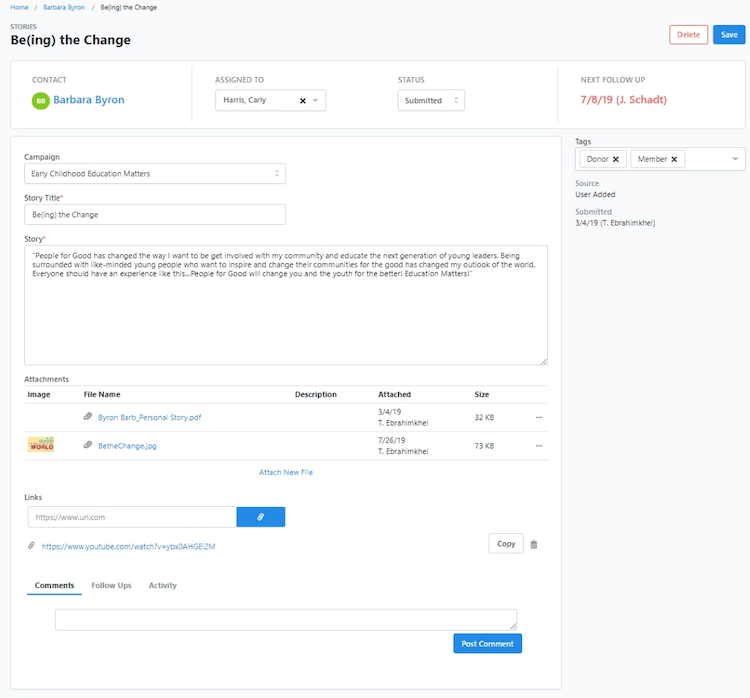Open the Campaign dropdown

click(155, 174)
